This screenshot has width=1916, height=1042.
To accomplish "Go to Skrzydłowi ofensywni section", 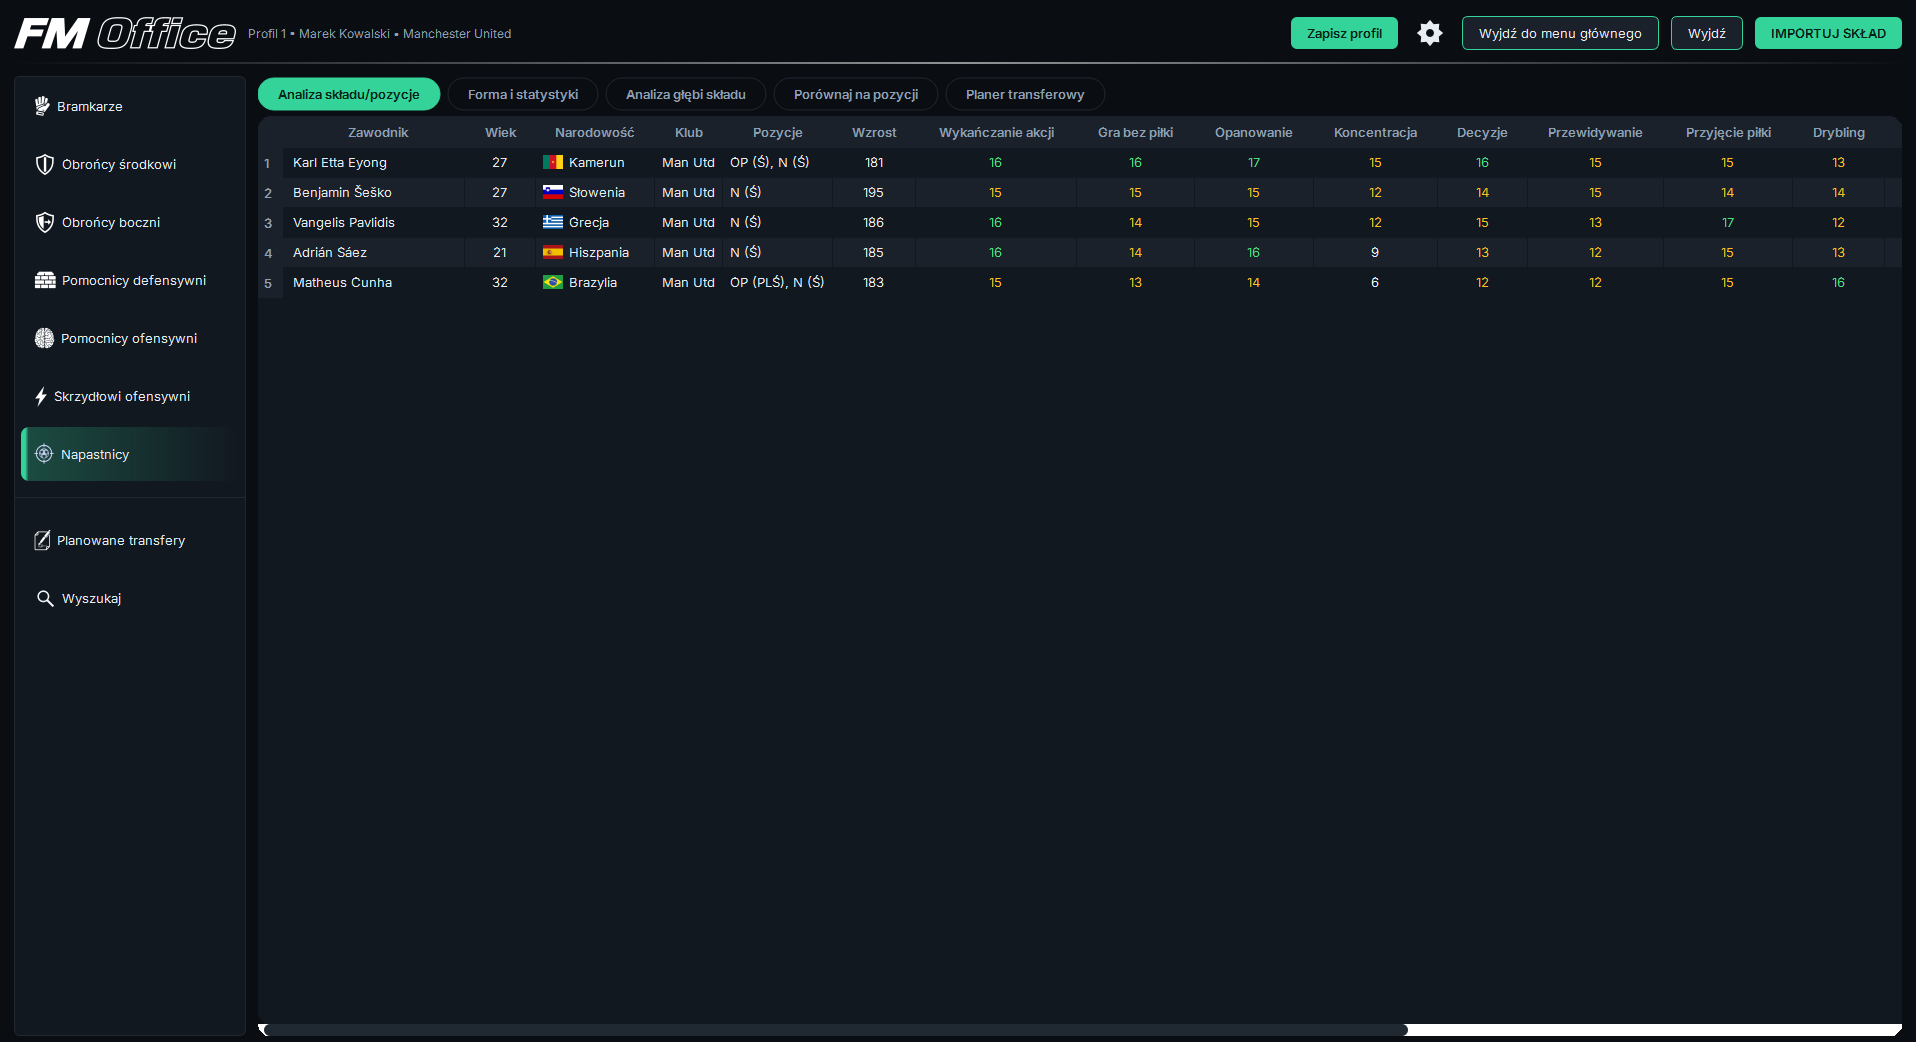I will click(130, 396).
